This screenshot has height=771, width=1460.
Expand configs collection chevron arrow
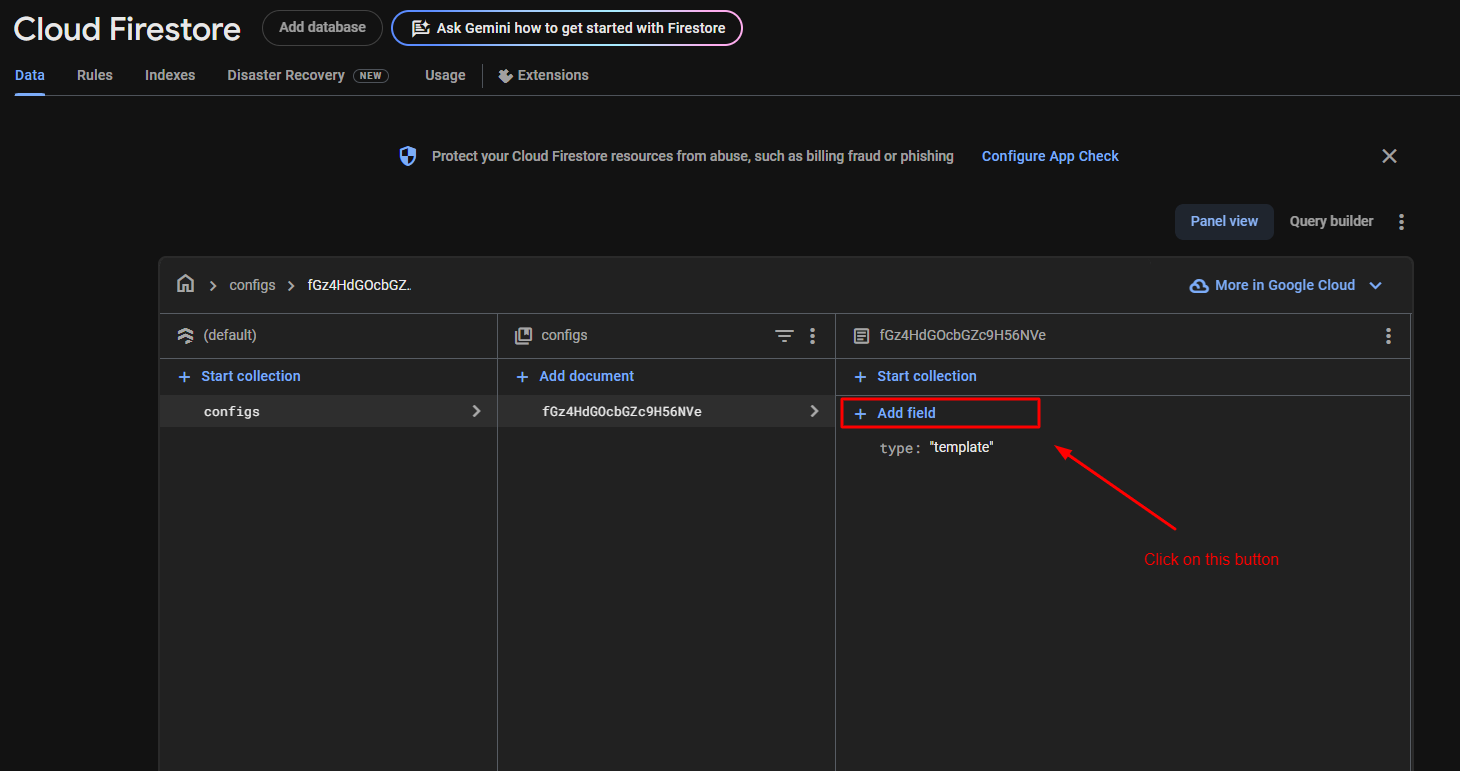pos(476,411)
